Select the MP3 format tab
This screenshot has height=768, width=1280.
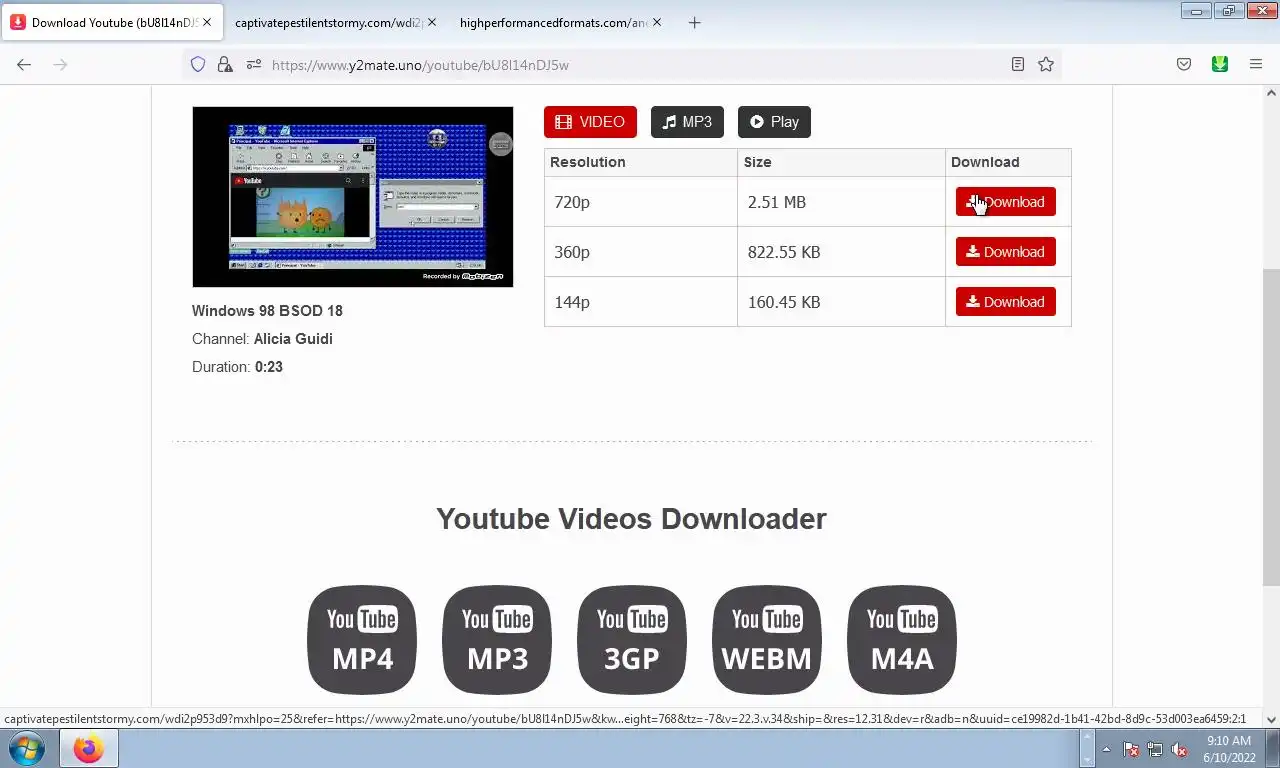click(687, 122)
